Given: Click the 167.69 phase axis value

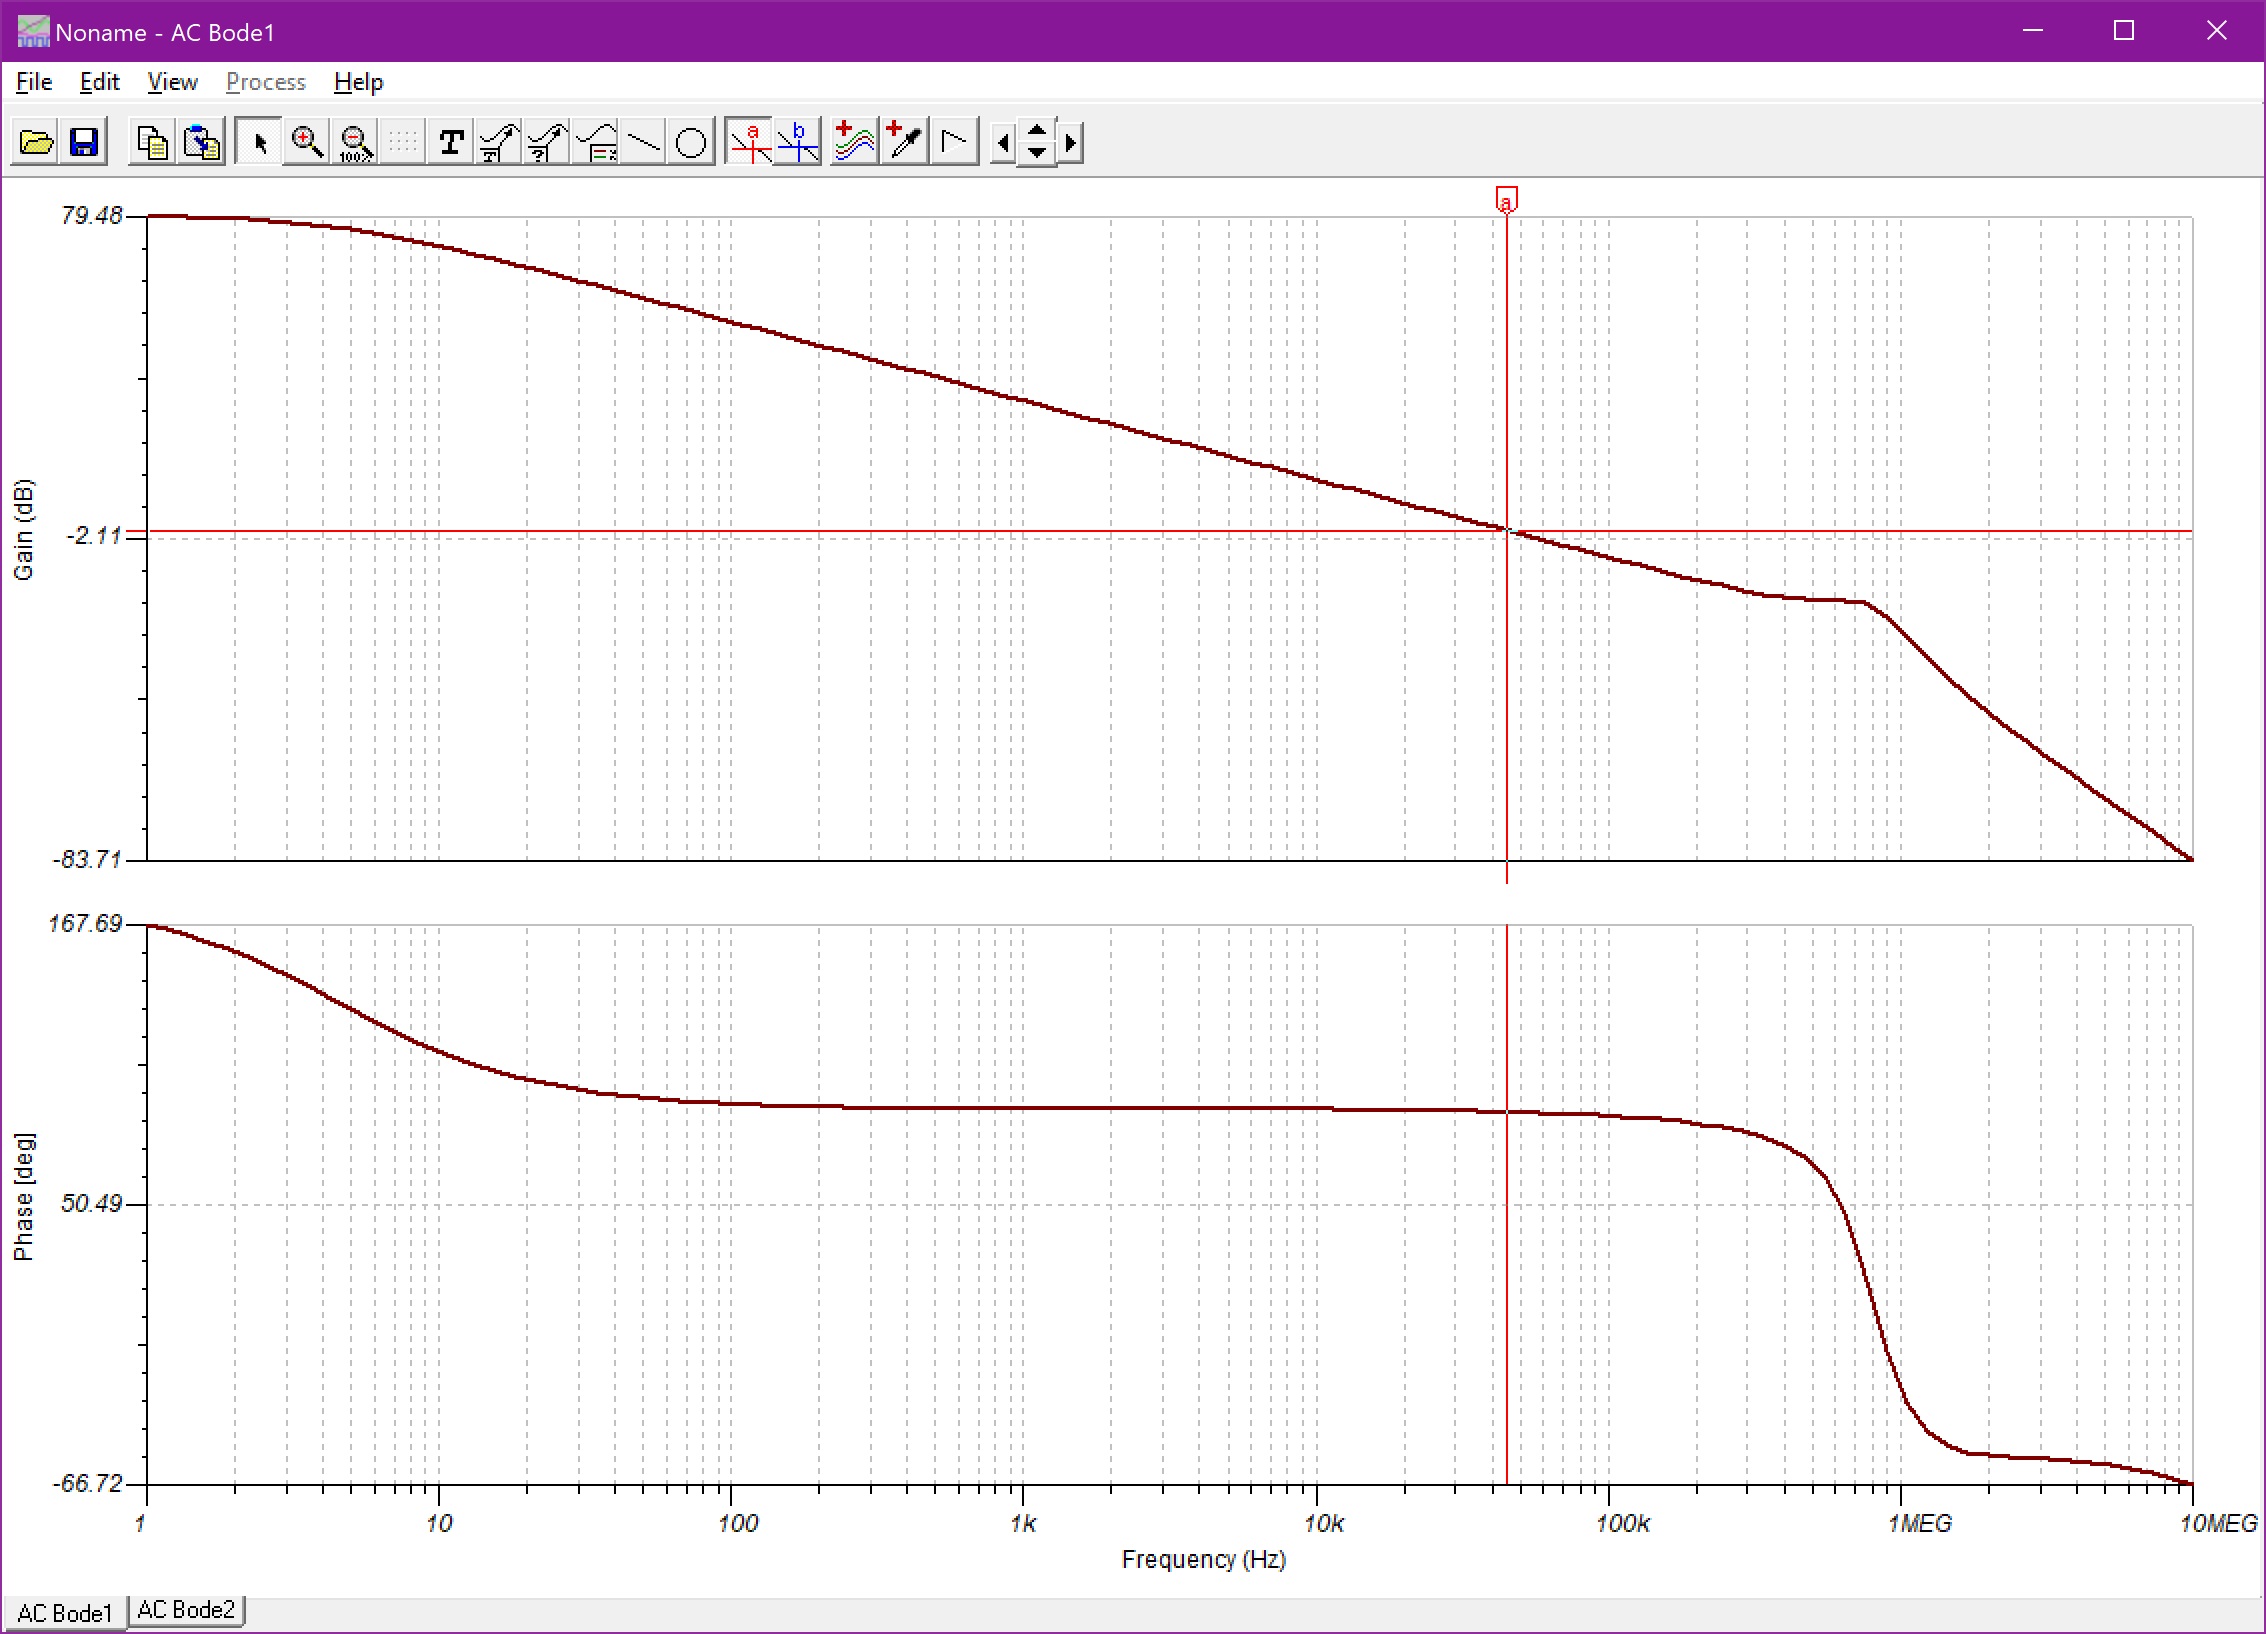Looking at the screenshot, I should click(85, 923).
